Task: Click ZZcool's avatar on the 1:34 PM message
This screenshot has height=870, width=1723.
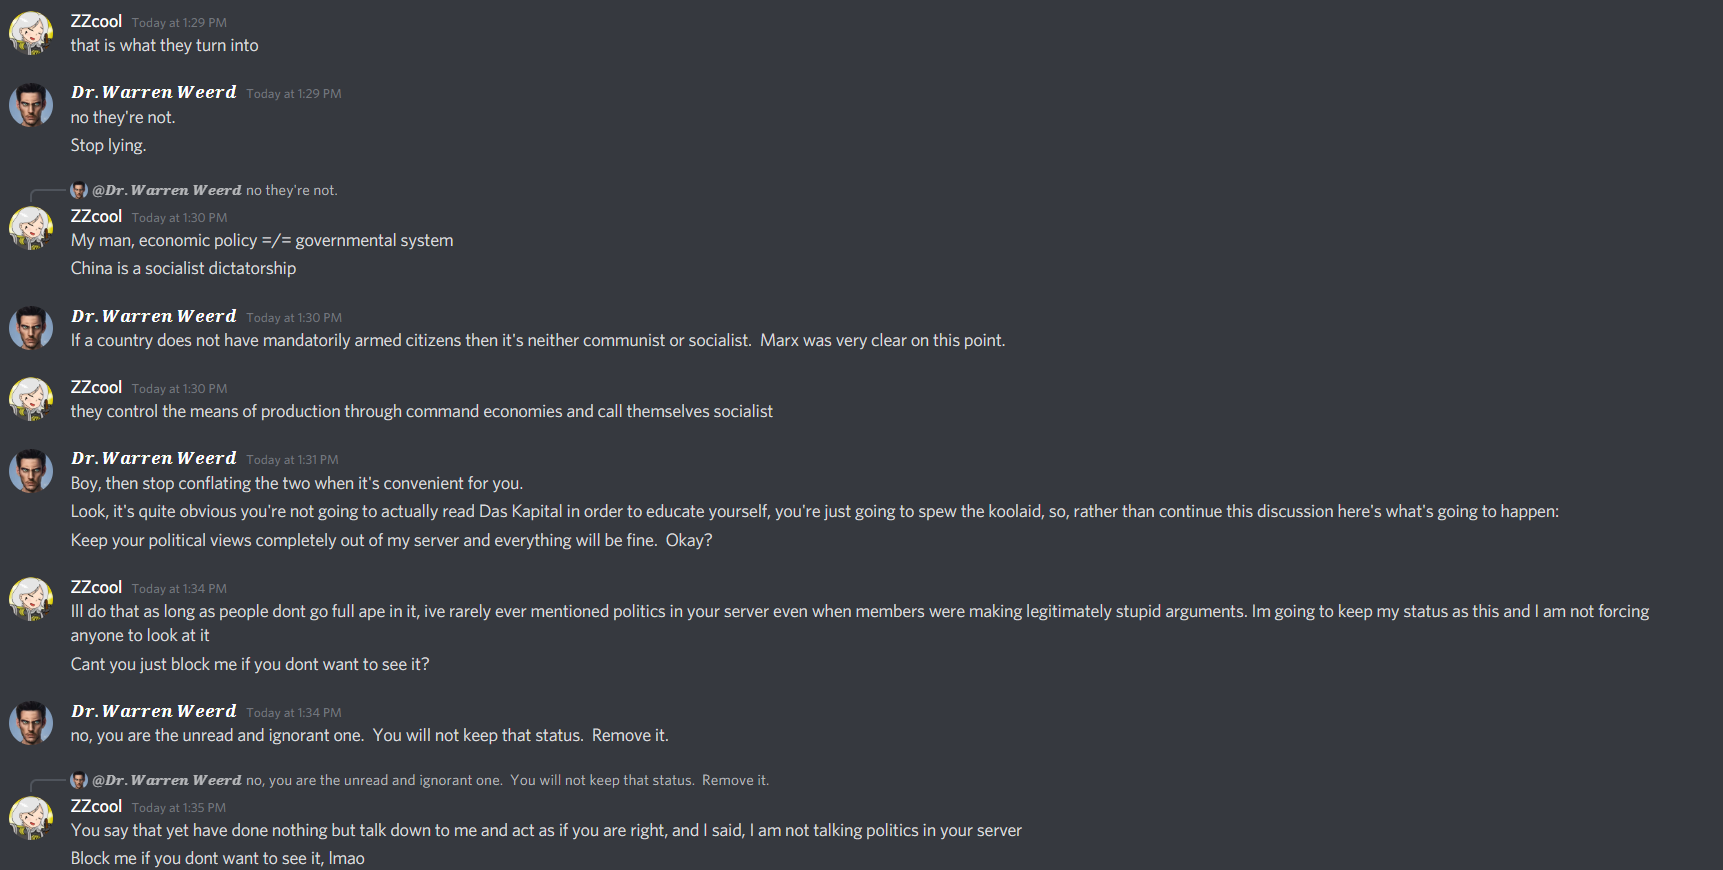Action: click(x=31, y=599)
